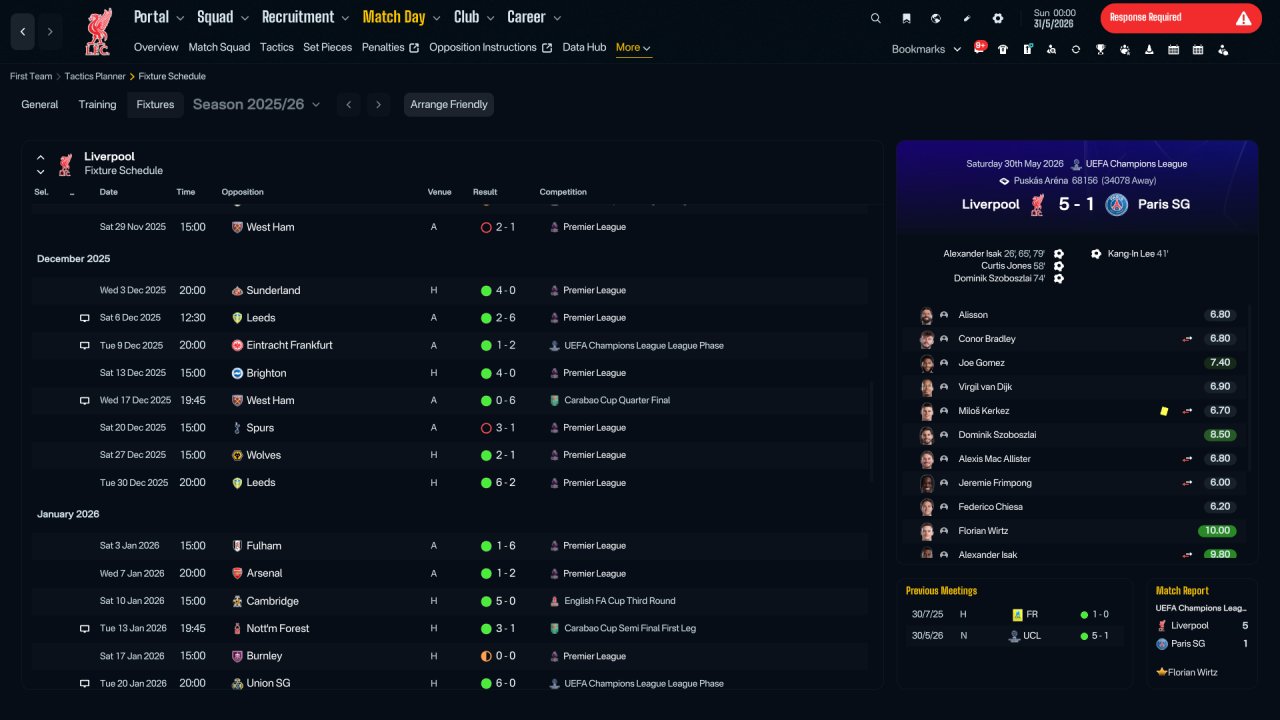The image size is (1280, 720).
Task: Click the training cone icon in bookmarks bar
Action: point(1149,49)
